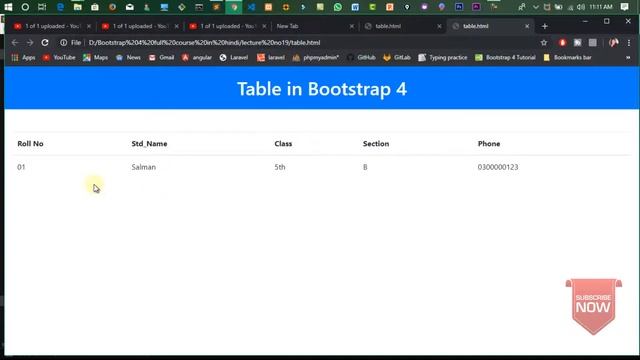Launch Microsoft Edge from taskbar
The image size is (640, 360).
click(60, 7)
